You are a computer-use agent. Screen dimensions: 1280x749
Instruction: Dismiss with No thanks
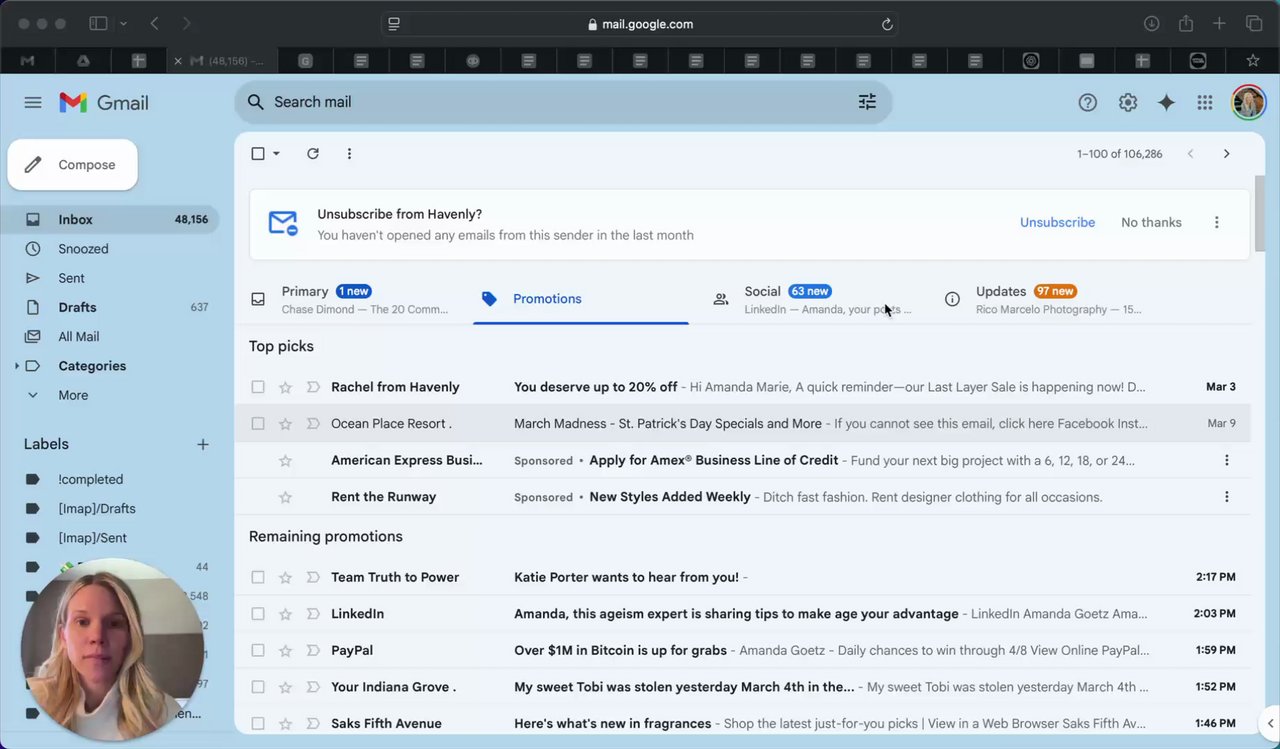click(1151, 222)
